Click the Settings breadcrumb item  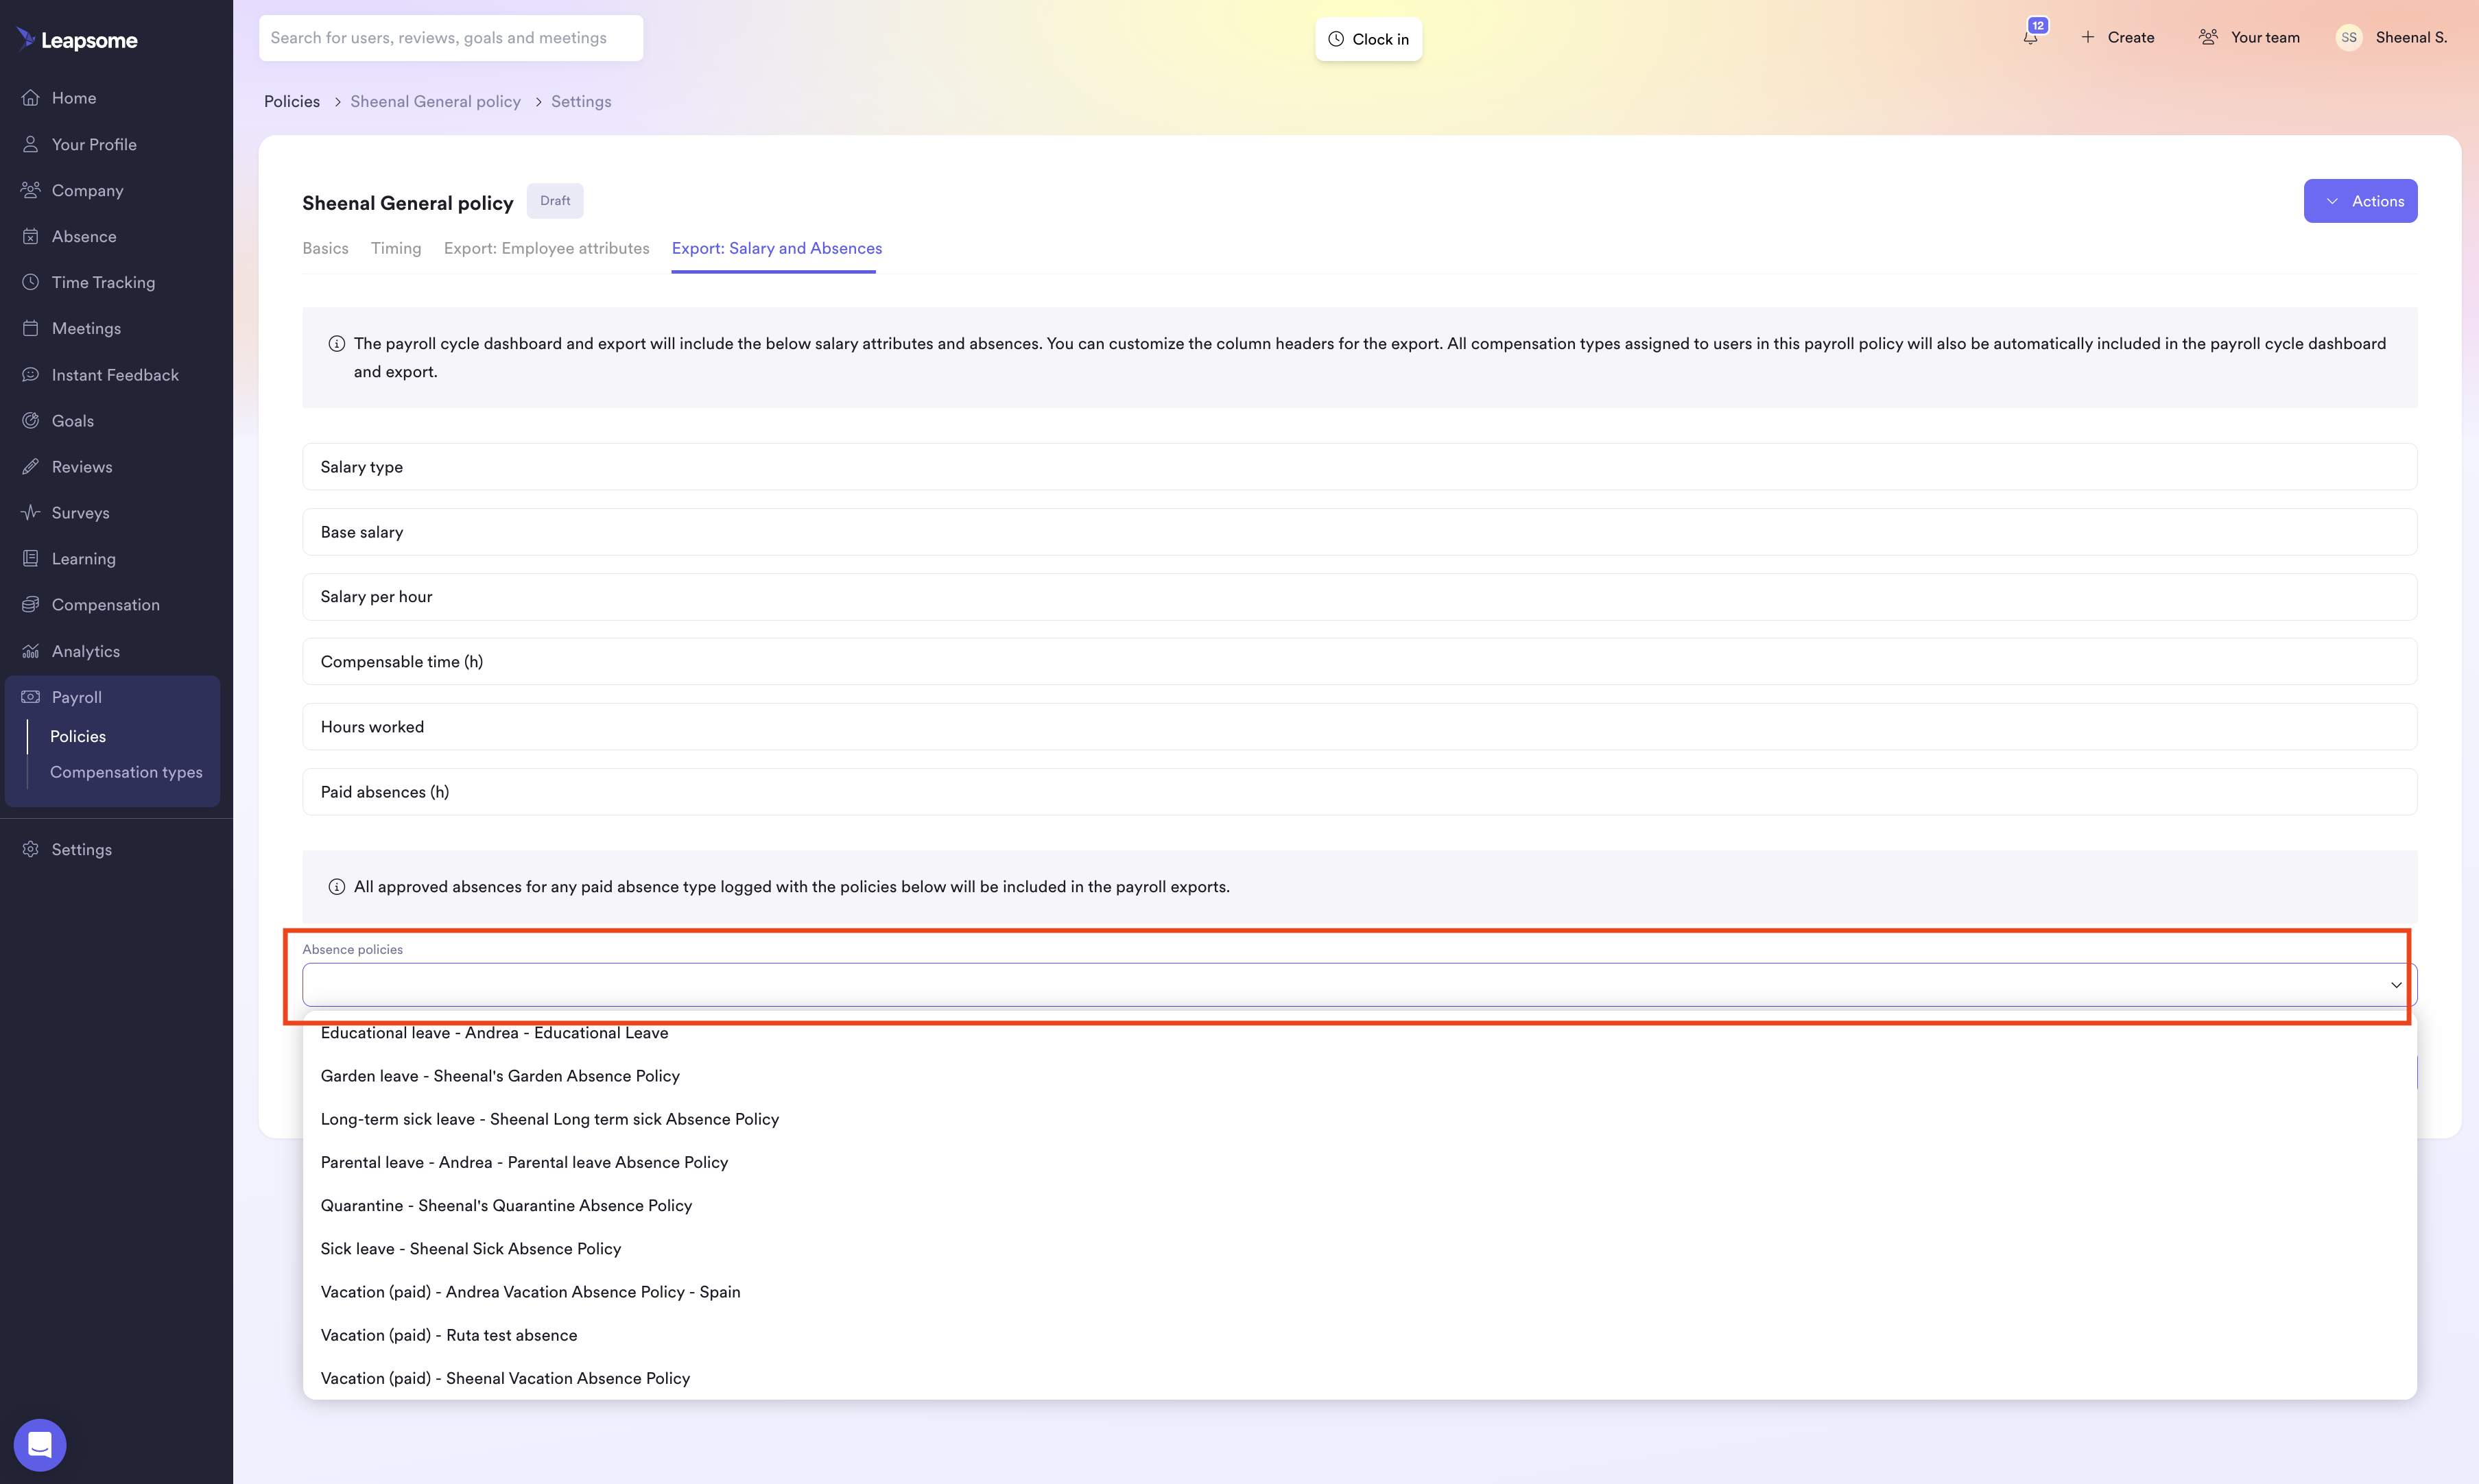[581, 101]
